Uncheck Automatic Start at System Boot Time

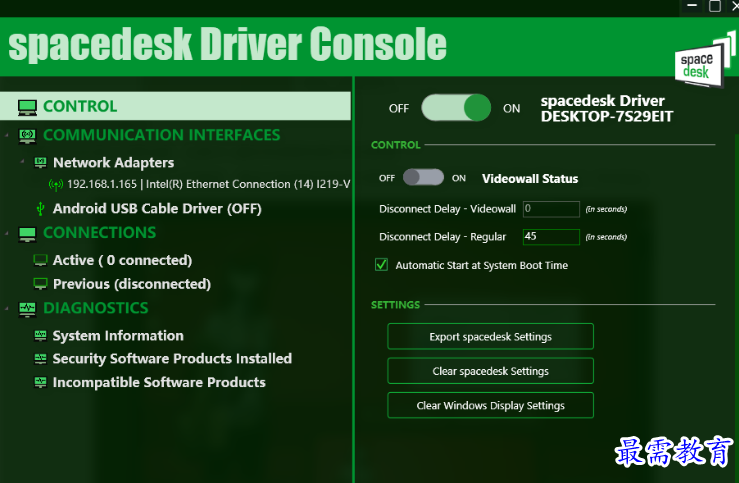(x=381, y=265)
